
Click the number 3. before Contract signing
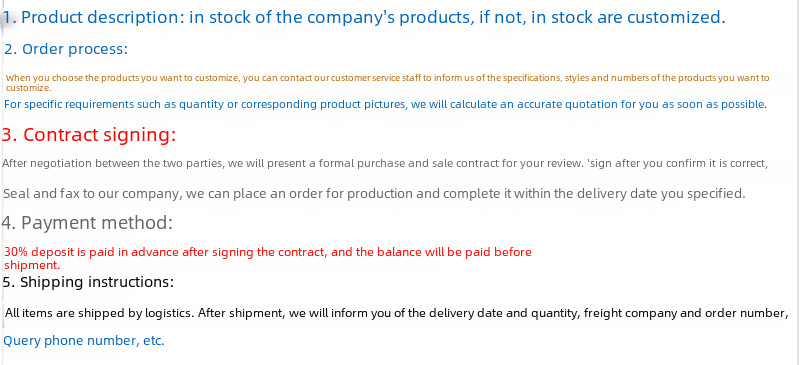(x=10, y=135)
